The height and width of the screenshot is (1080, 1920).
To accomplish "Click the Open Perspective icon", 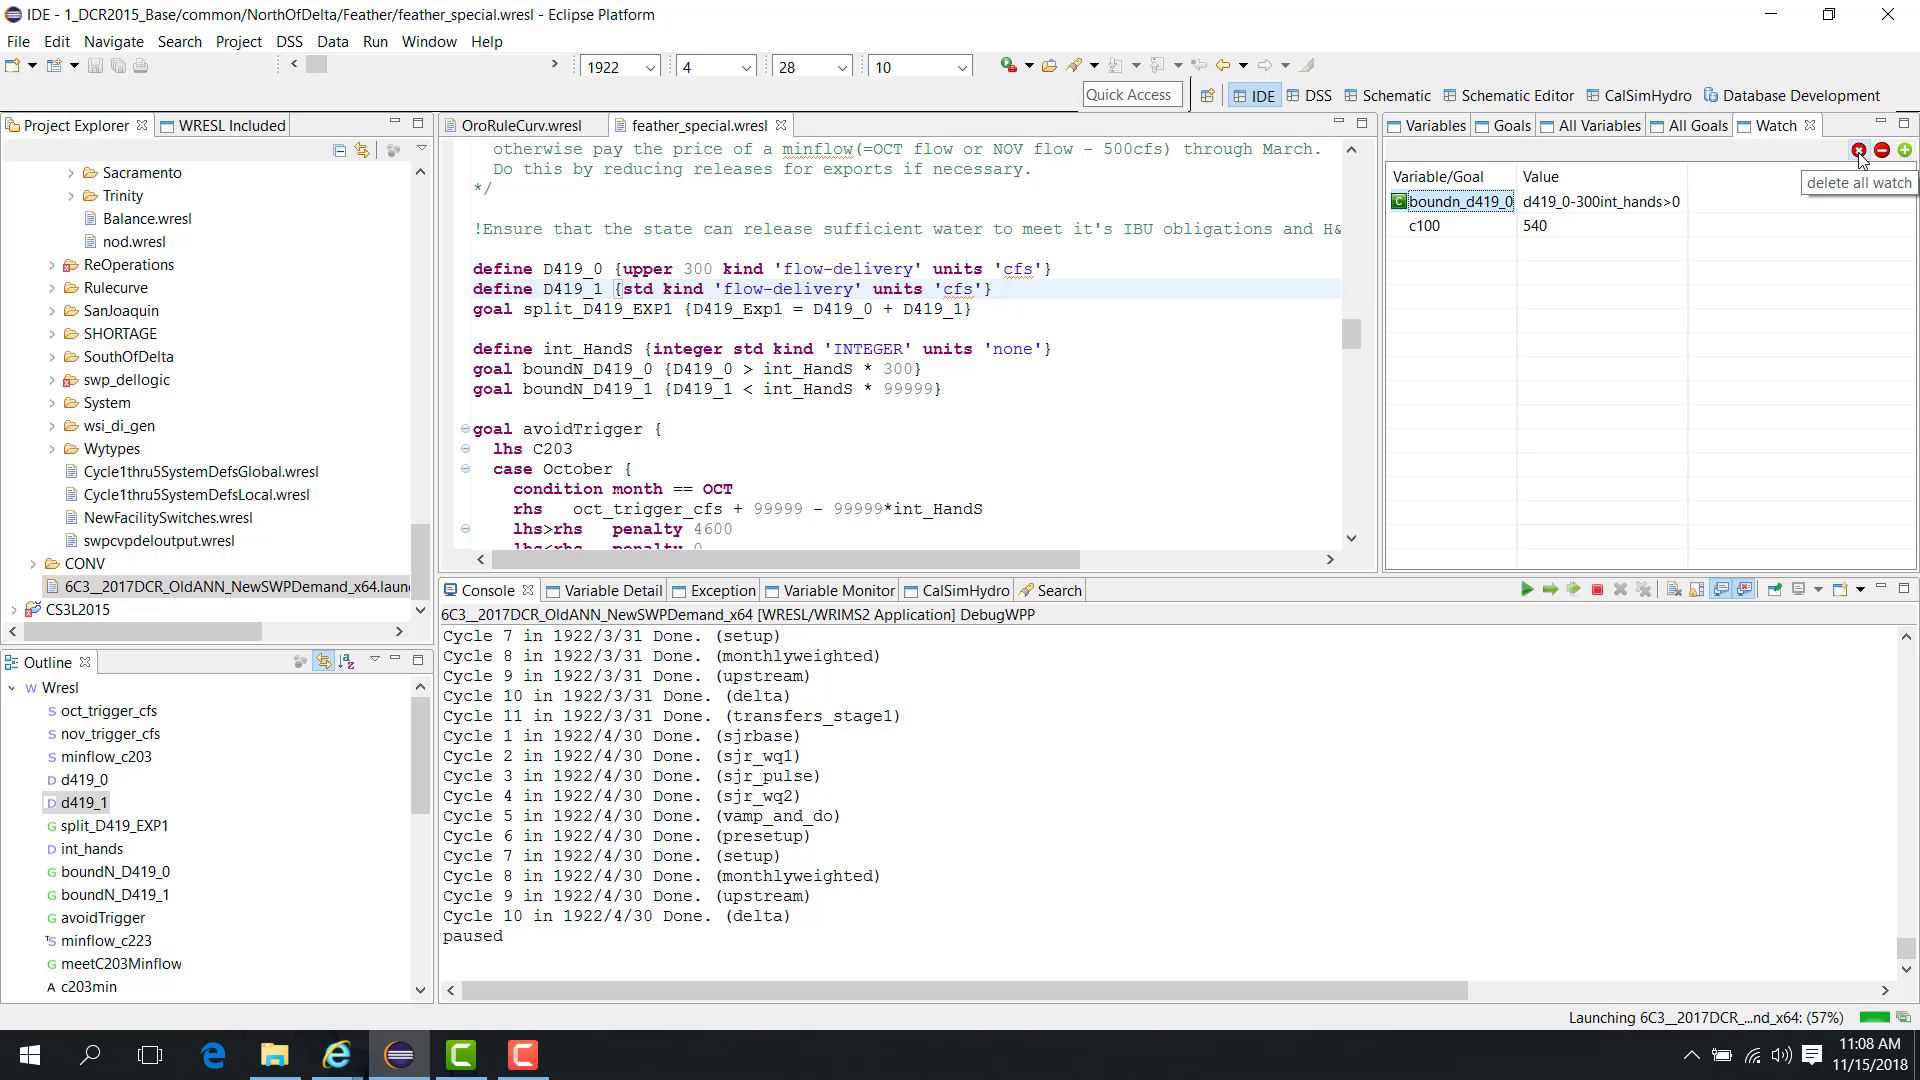I will tap(1207, 96).
